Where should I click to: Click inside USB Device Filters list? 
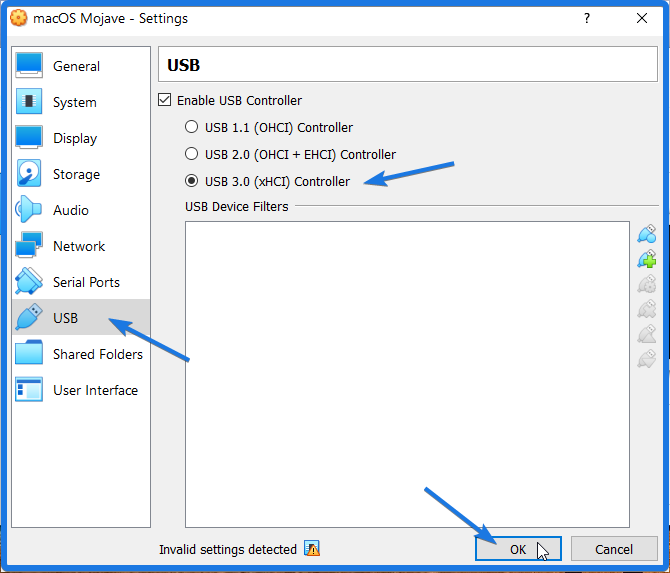[x=407, y=374]
